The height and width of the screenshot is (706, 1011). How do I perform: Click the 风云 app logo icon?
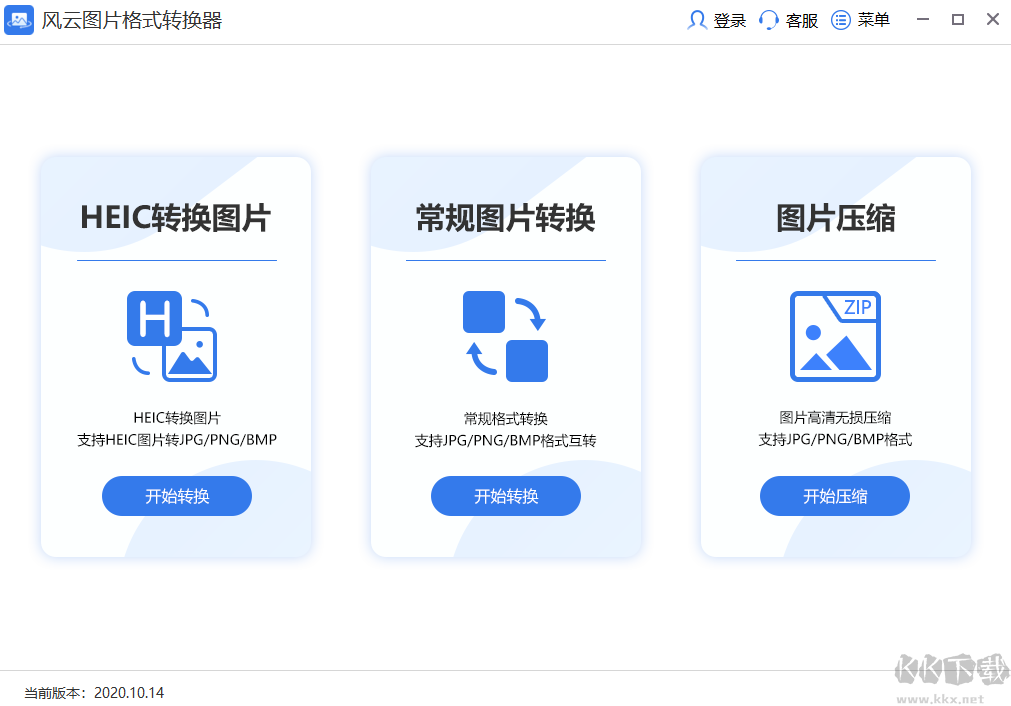pos(19,19)
